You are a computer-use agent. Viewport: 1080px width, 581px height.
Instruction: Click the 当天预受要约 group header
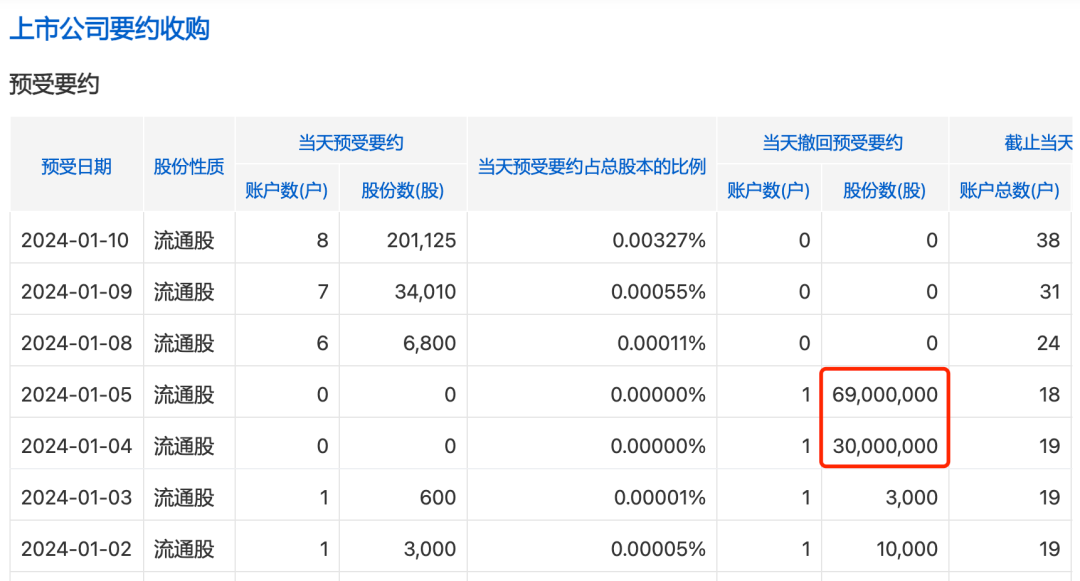pyautogui.click(x=351, y=143)
